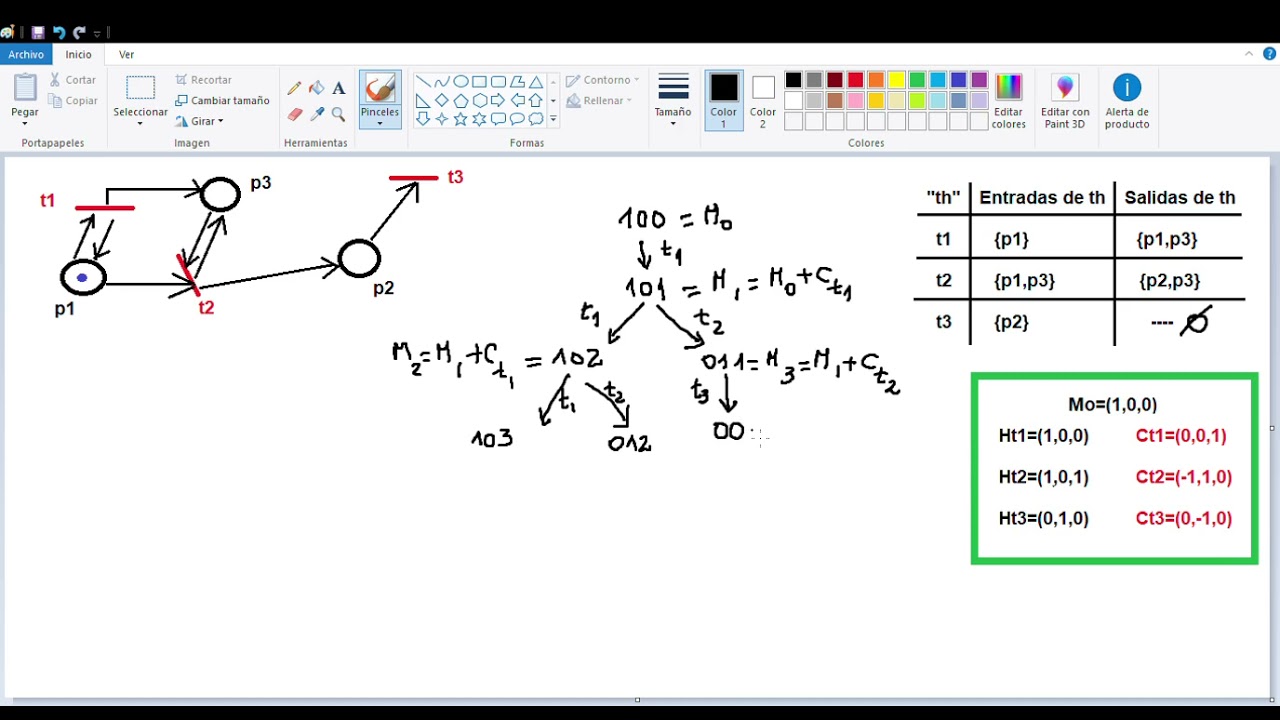Choose the six-point star shape
This screenshot has height=720, width=1280.
point(480,119)
